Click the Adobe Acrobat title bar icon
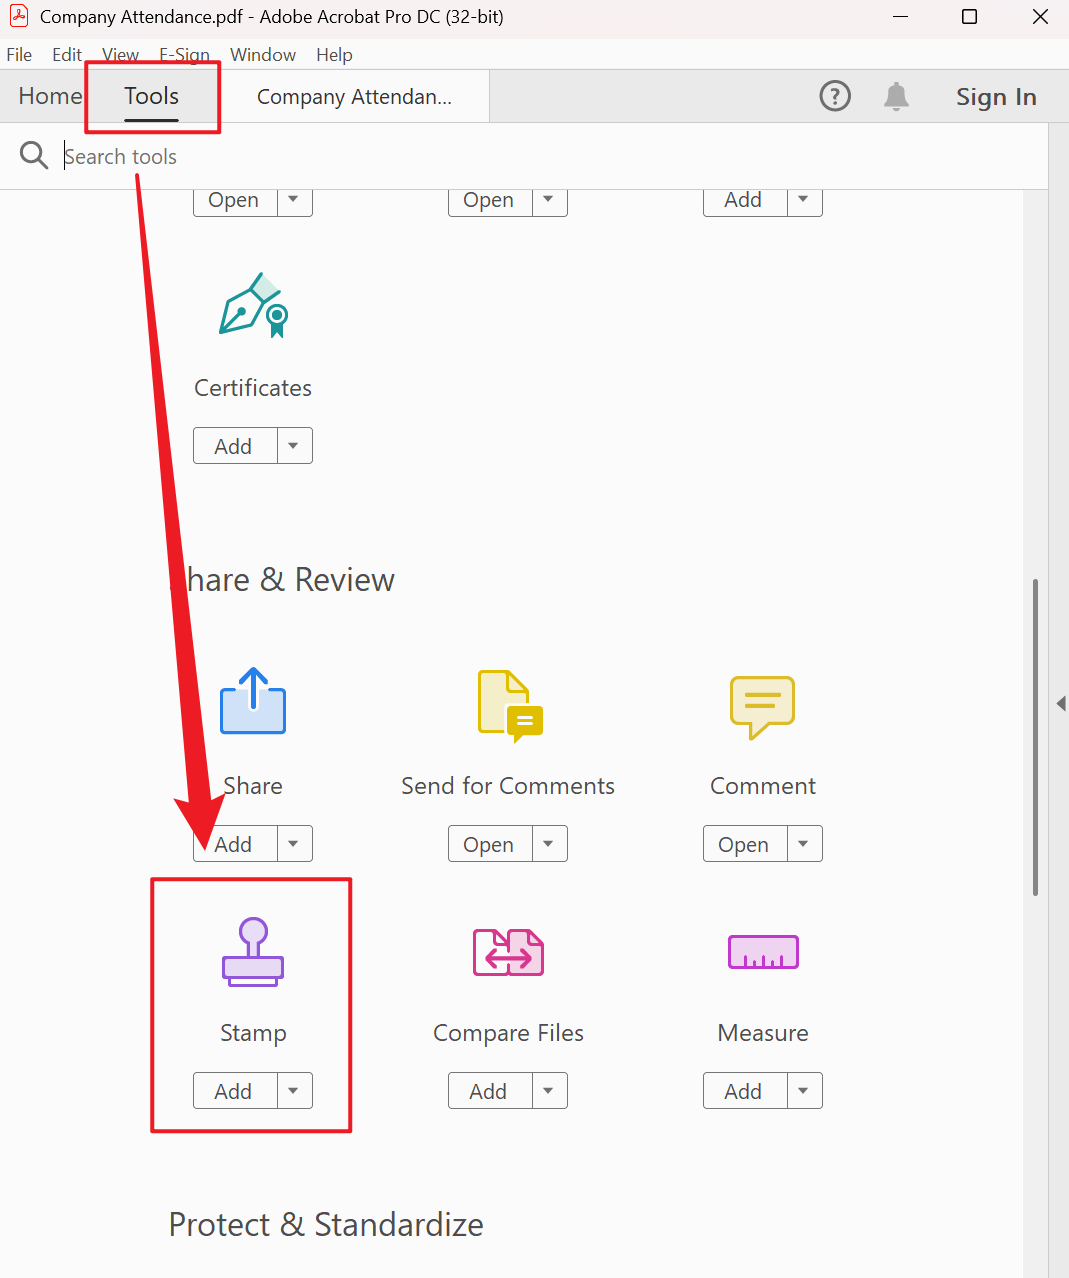The image size is (1069, 1278). (19, 16)
